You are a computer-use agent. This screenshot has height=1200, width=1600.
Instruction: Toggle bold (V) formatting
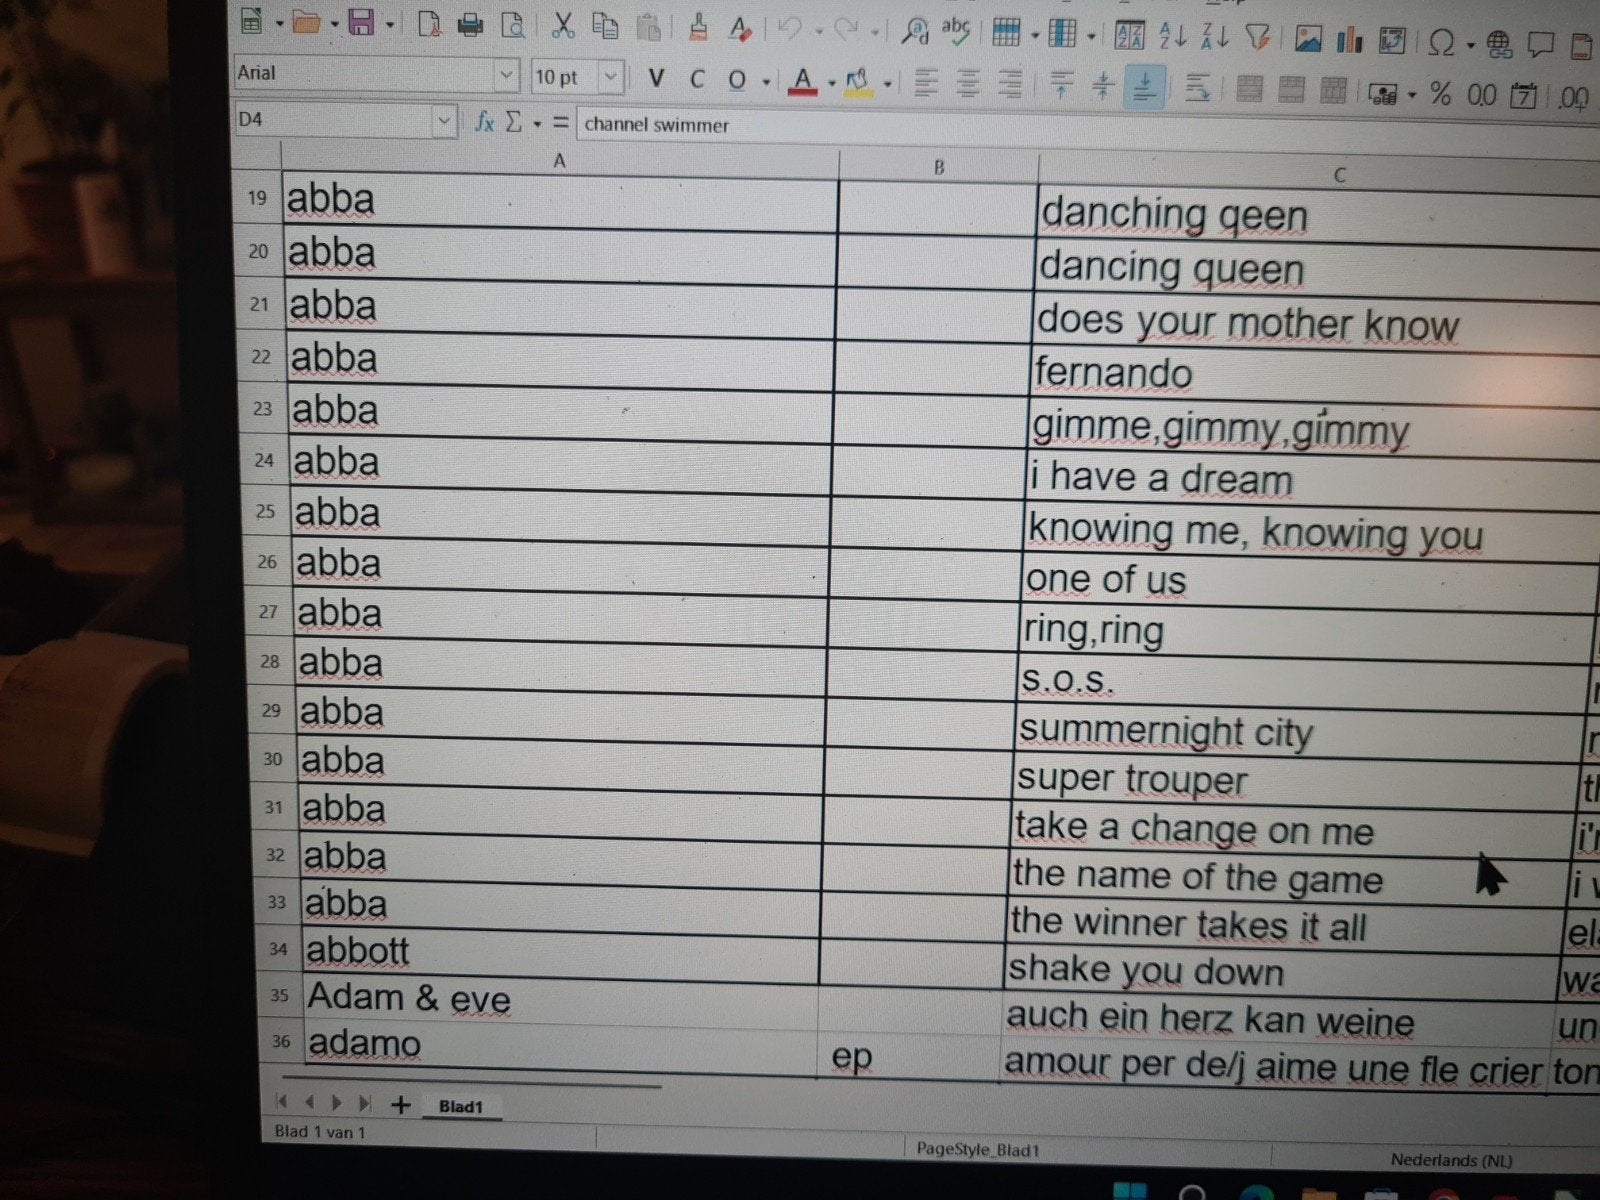[656, 78]
